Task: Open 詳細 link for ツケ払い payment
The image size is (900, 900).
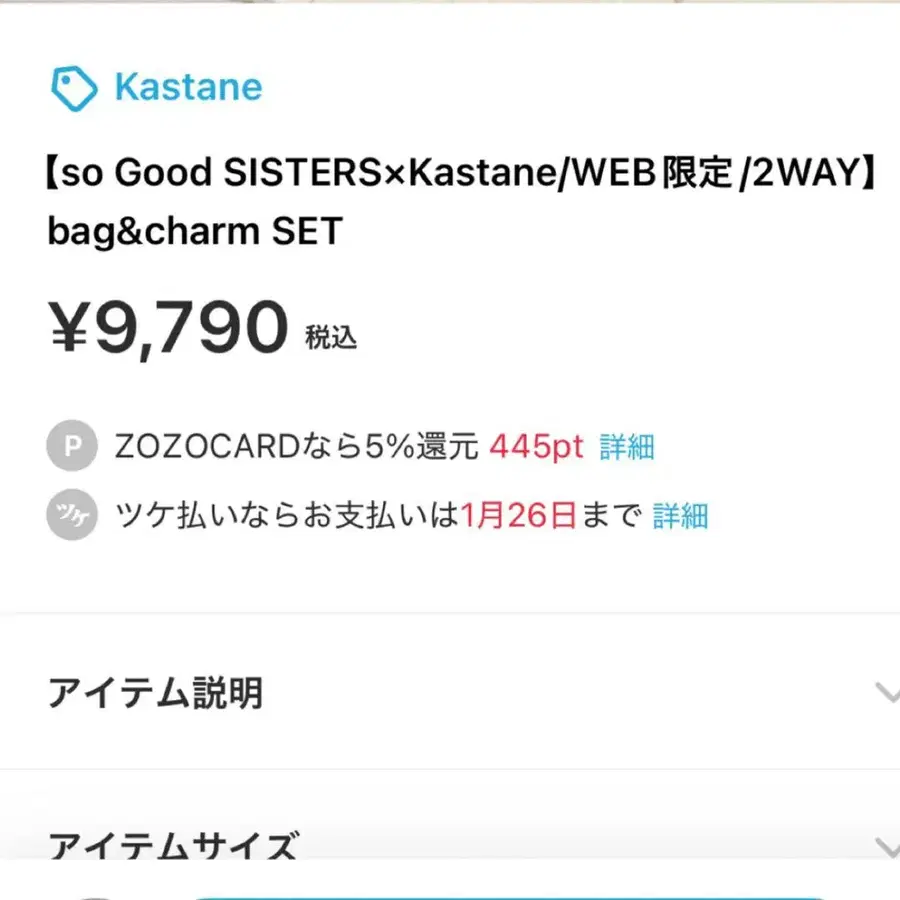Action: point(681,516)
